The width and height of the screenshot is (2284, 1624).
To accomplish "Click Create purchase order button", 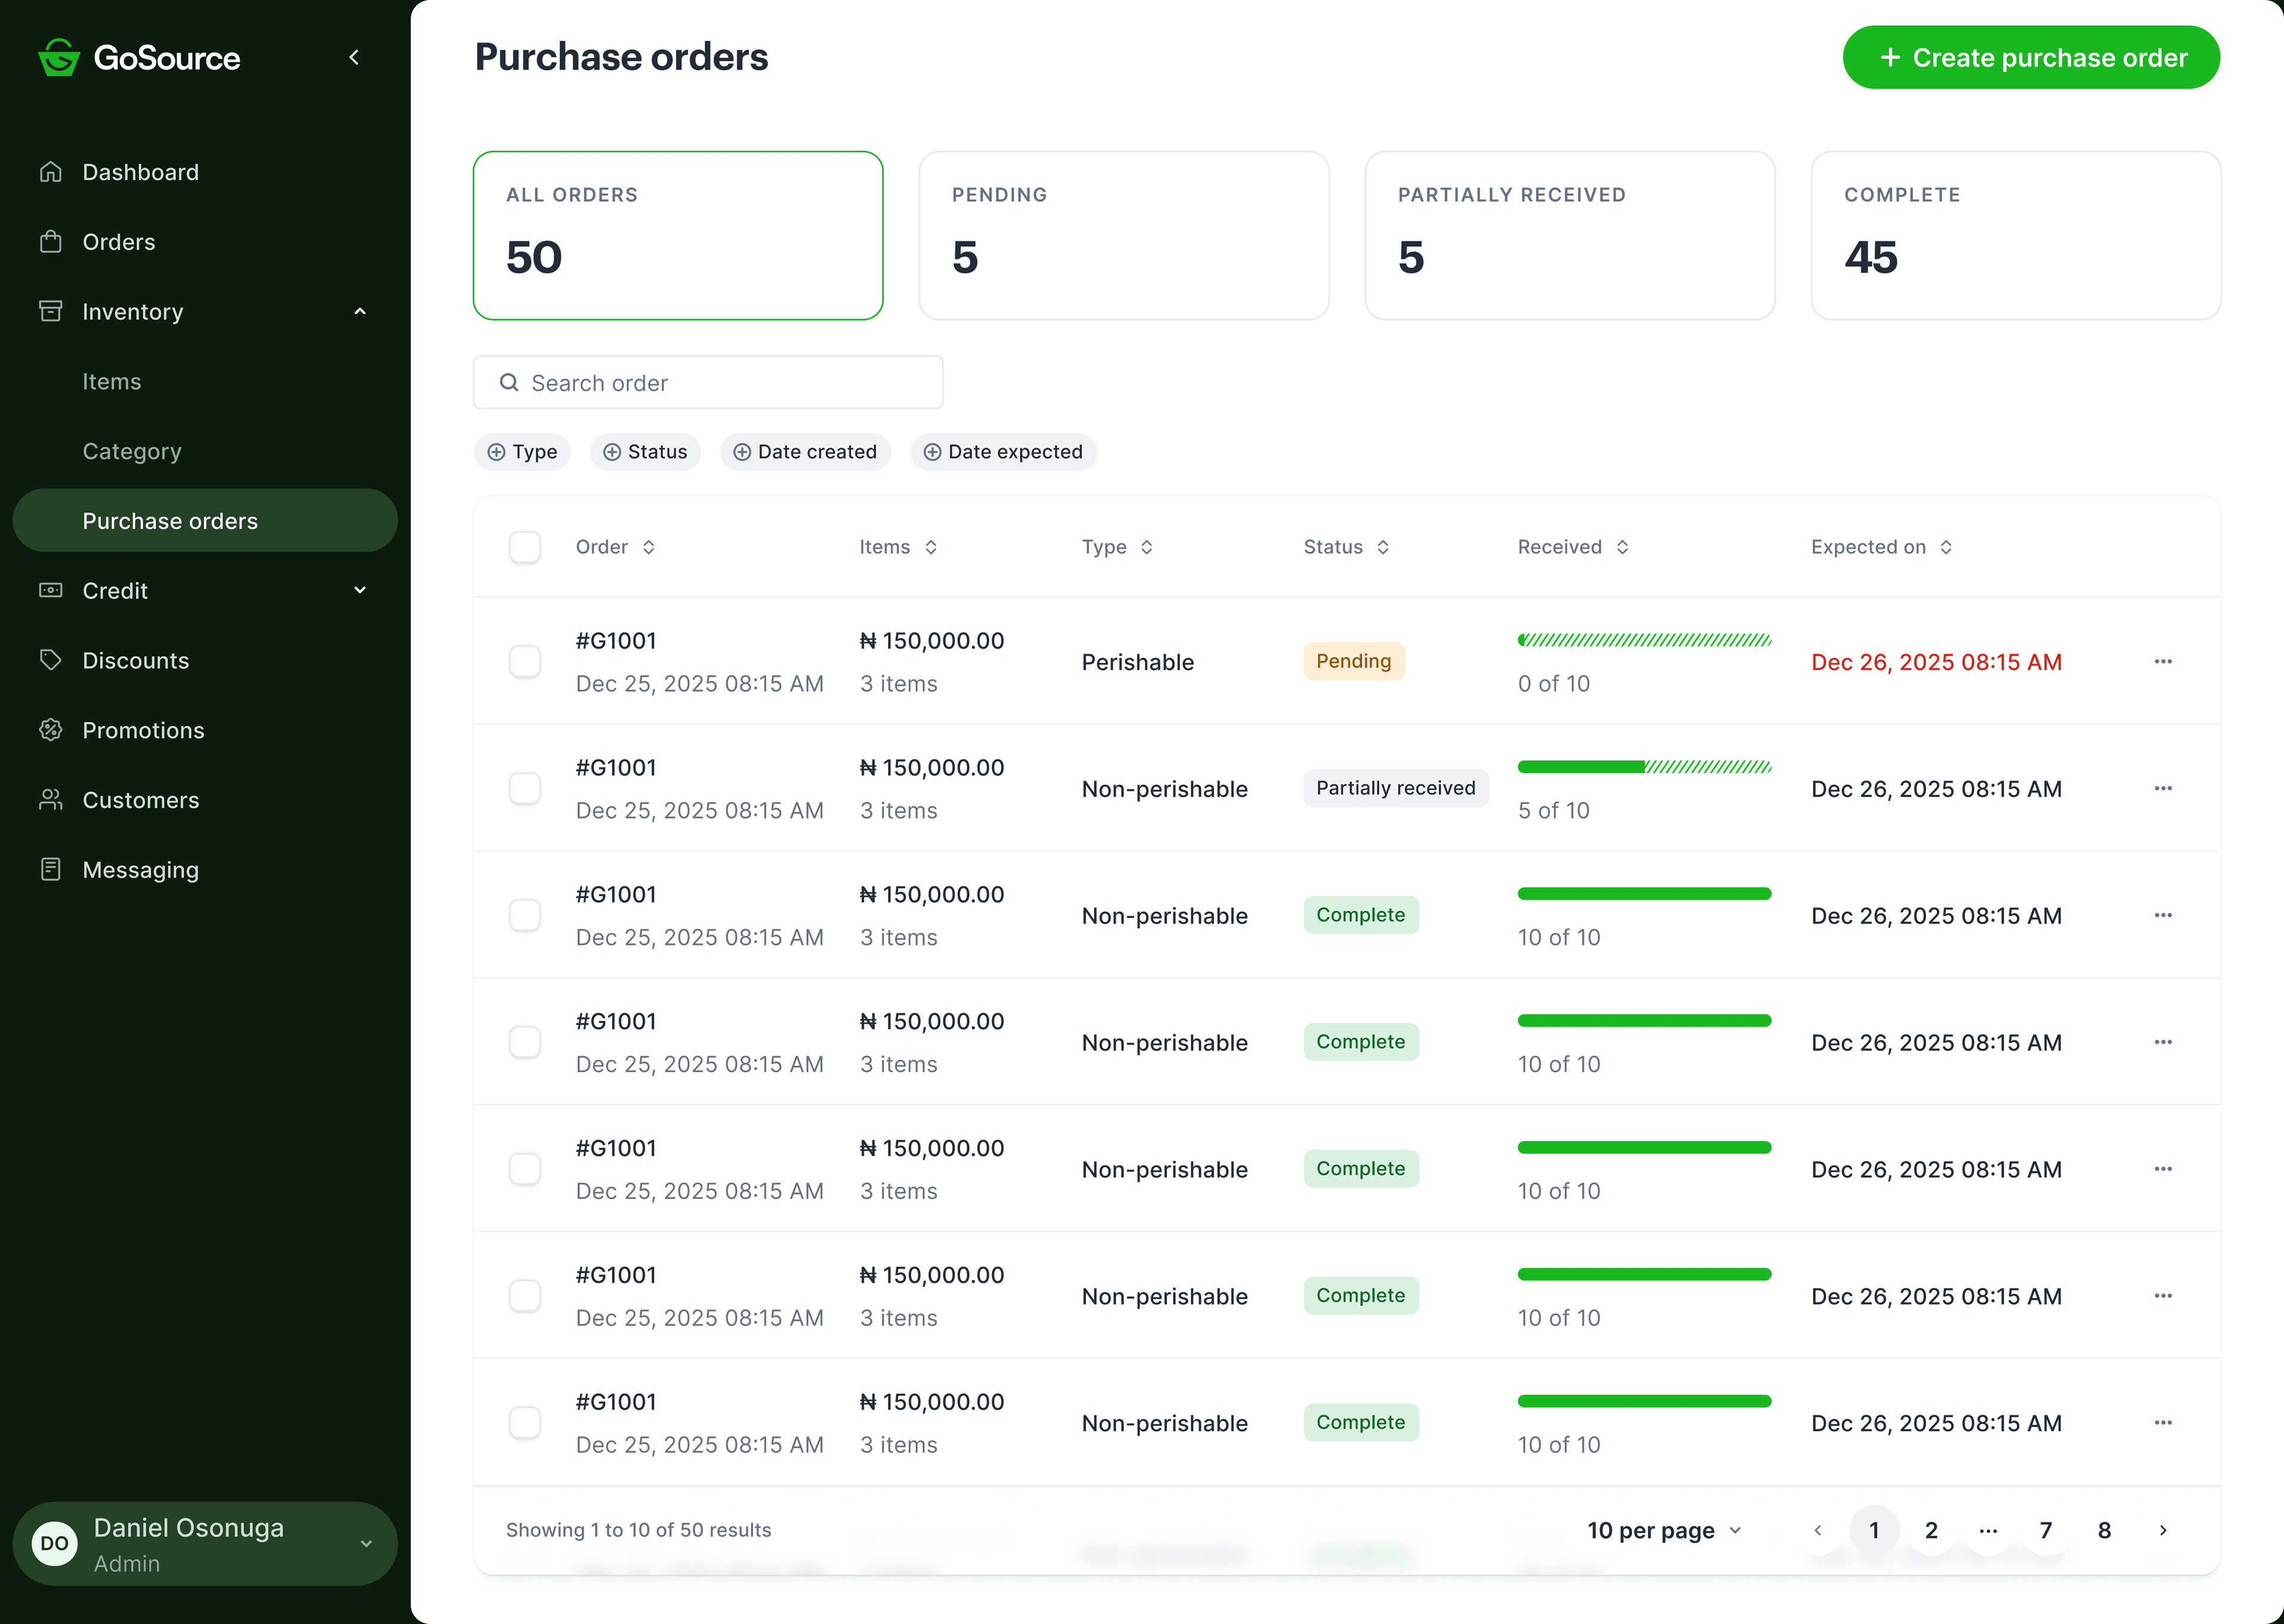I will click(x=2031, y=57).
